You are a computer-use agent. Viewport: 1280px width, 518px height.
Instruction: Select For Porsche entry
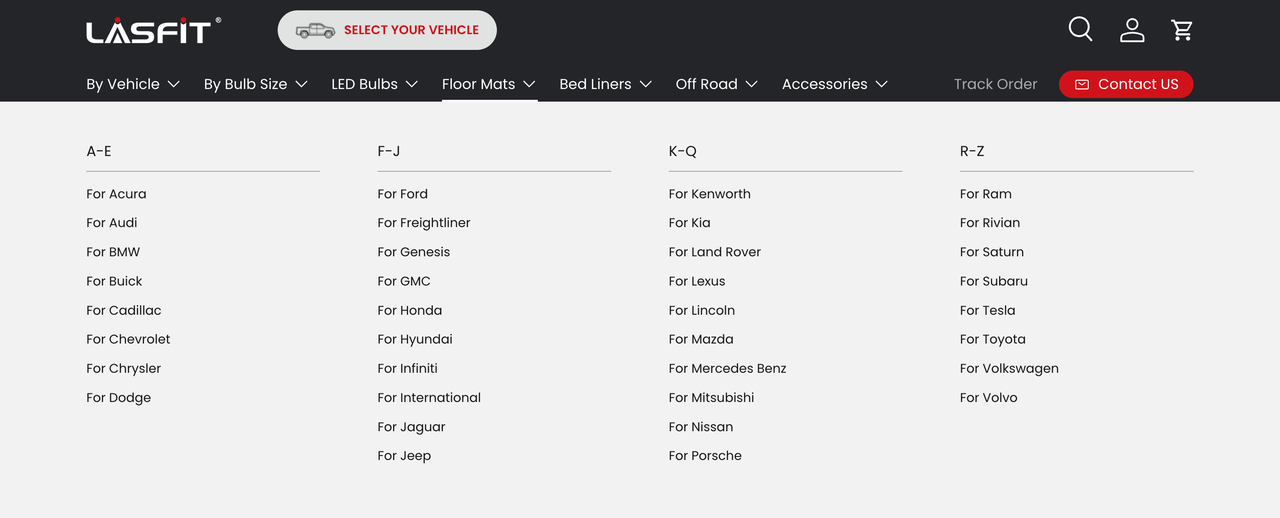[705, 455]
